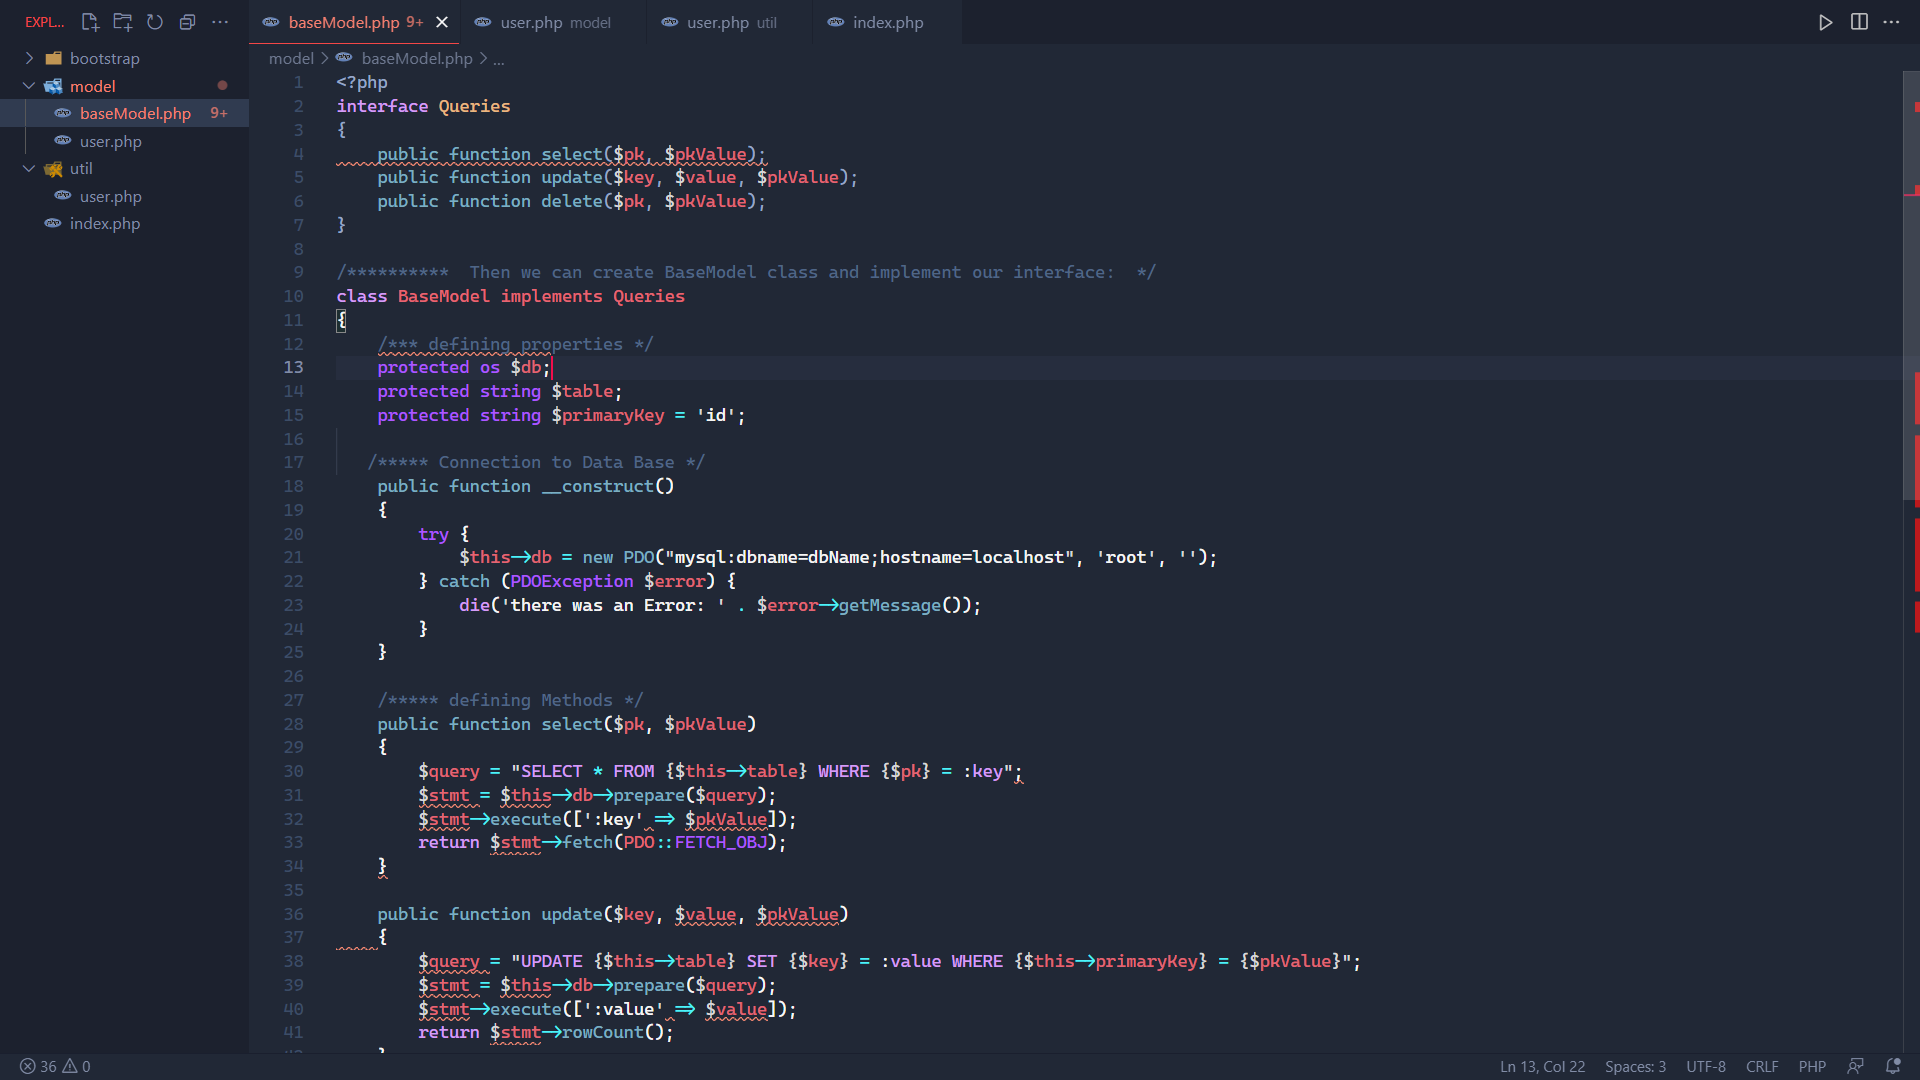Change end of line sequence CRLF
The width and height of the screenshot is (1920, 1080).
(x=1761, y=1066)
